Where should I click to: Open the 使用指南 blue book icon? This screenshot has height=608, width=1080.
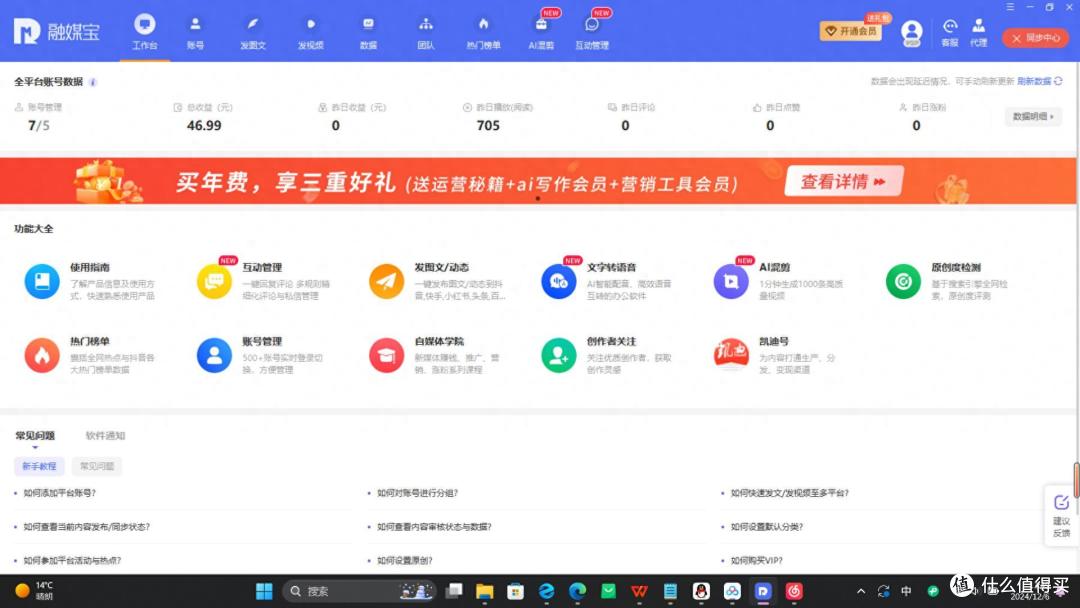click(42, 281)
